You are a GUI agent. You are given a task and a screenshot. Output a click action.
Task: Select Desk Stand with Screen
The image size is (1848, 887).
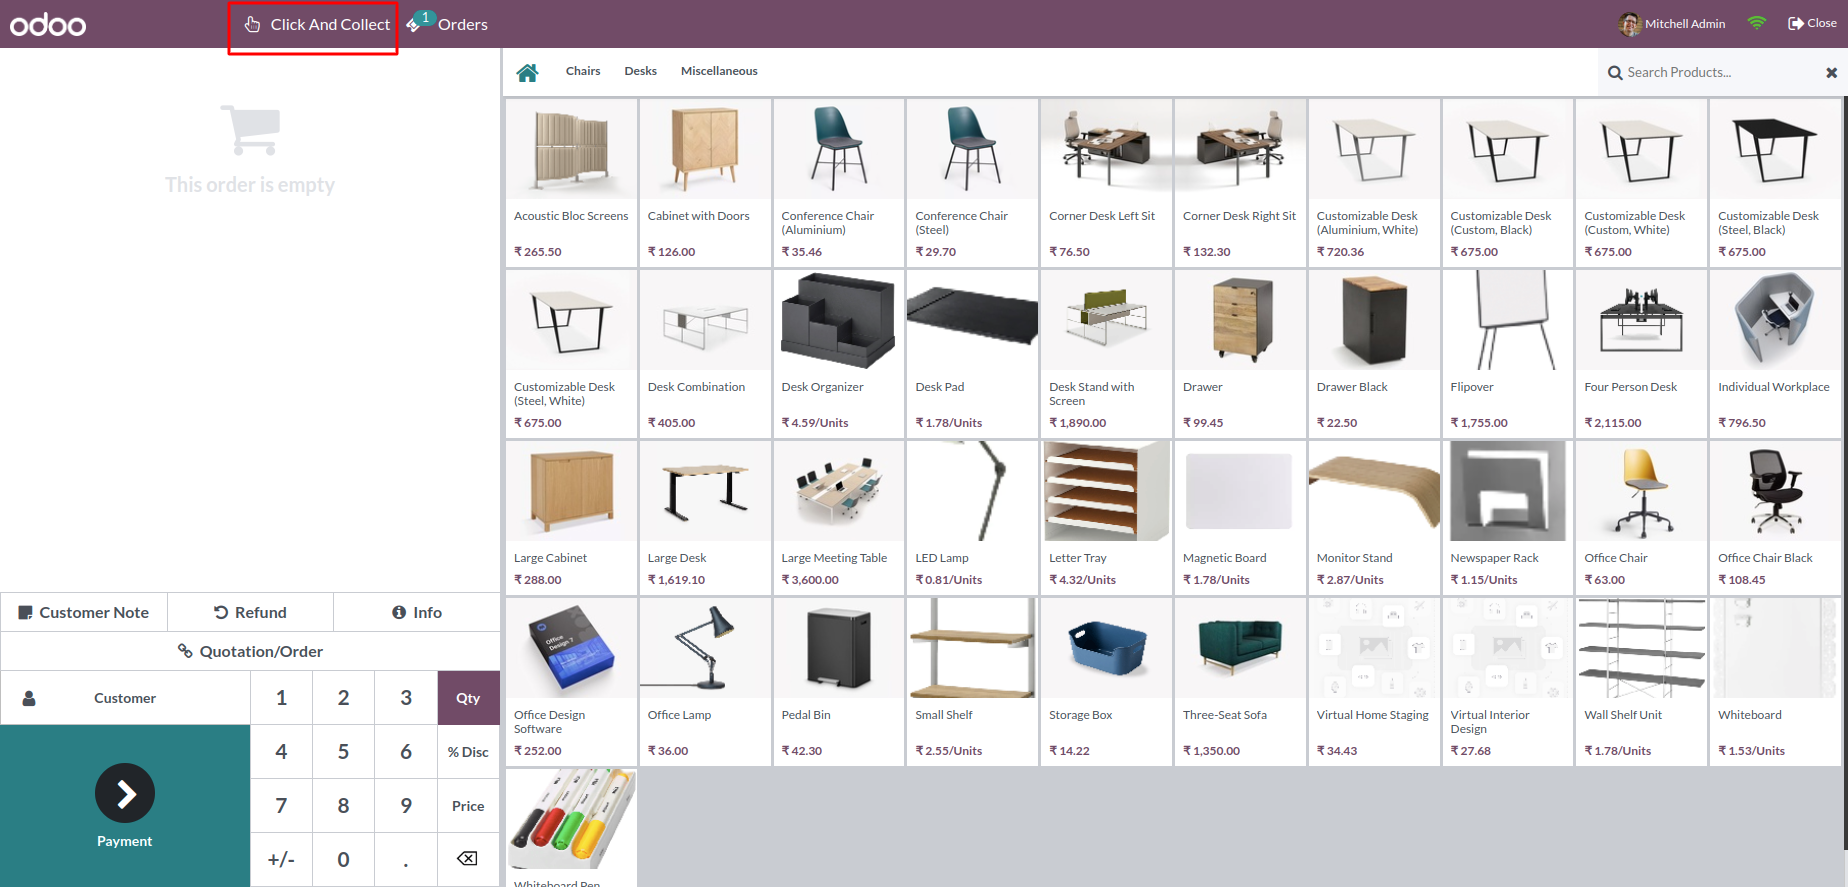[1106, 353]
